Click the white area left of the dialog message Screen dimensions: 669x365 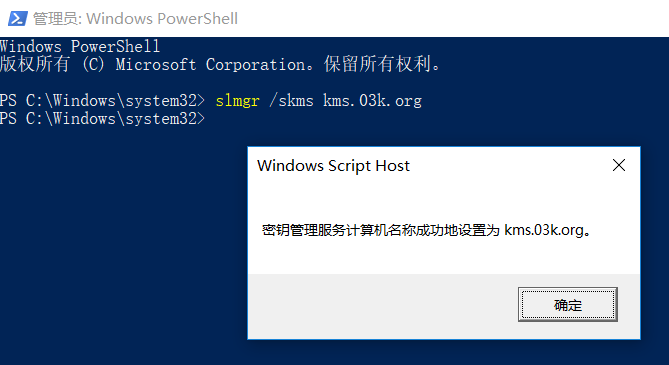[255, 230]
